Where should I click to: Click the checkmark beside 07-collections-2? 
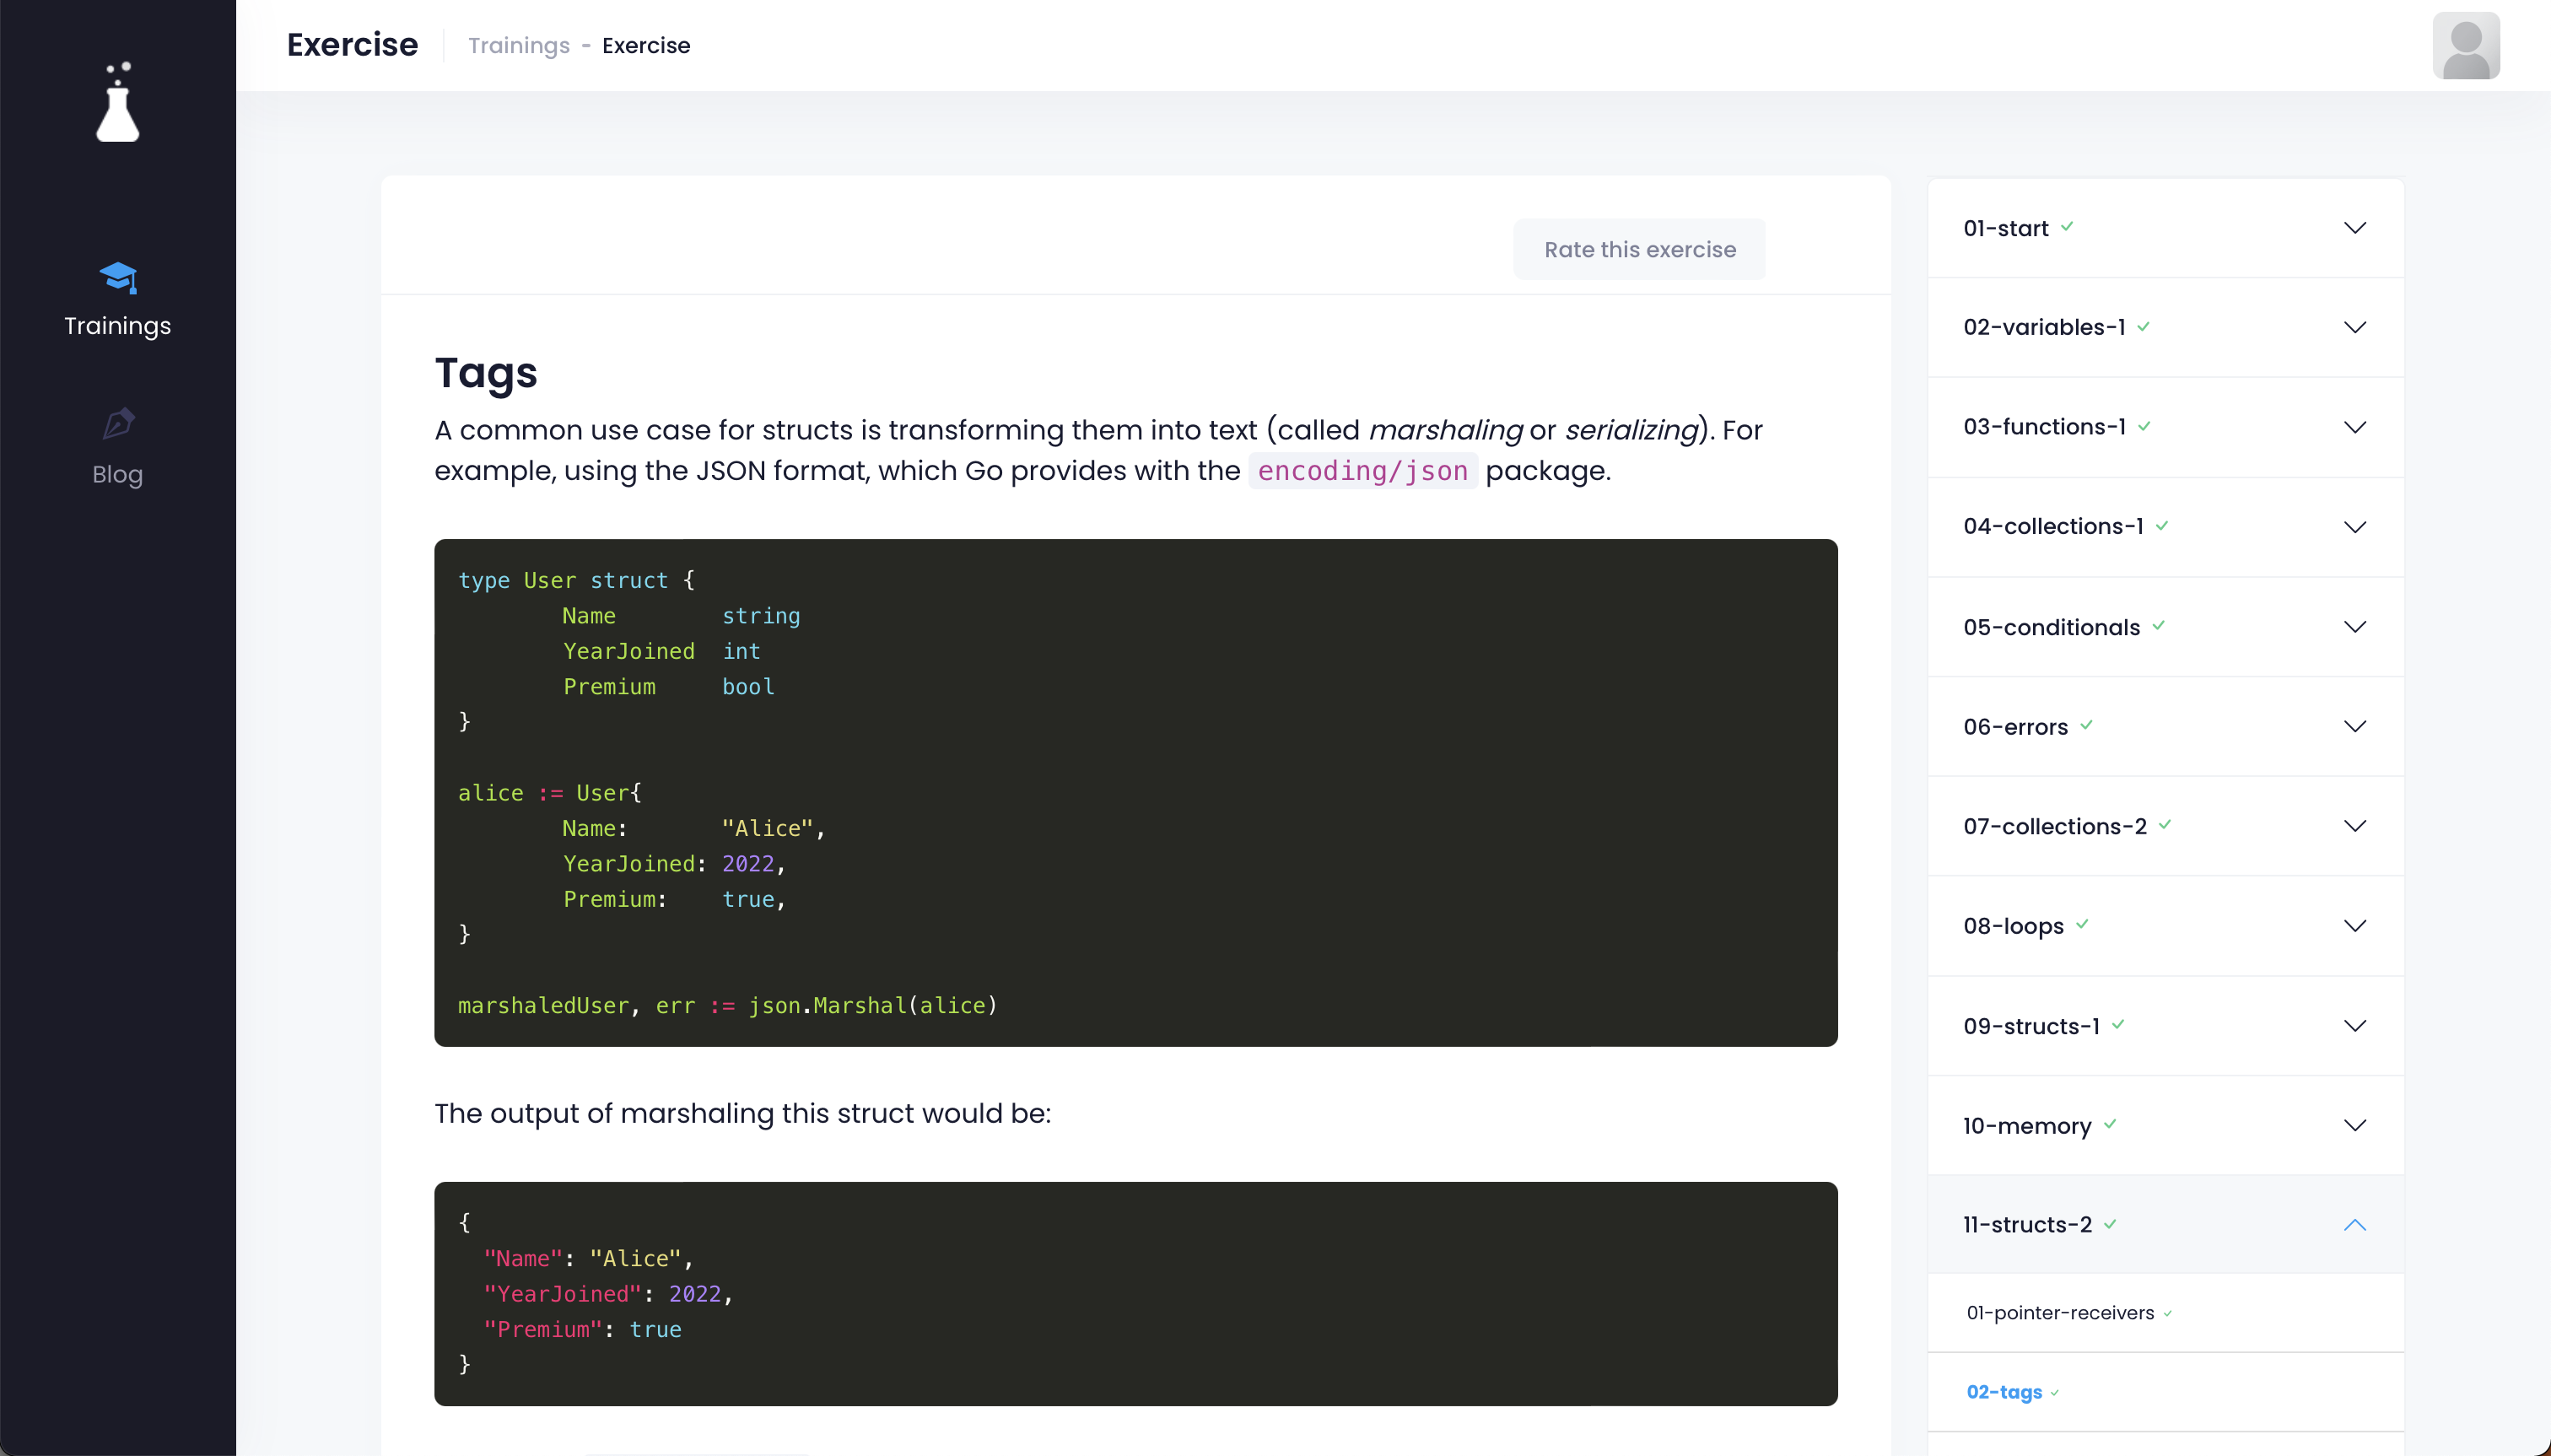click(2164, 826)
